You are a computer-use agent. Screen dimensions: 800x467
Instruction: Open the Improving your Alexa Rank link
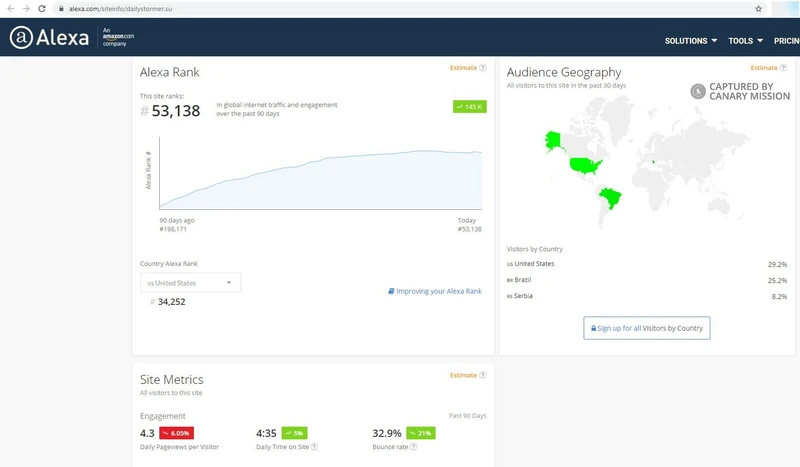435,291
